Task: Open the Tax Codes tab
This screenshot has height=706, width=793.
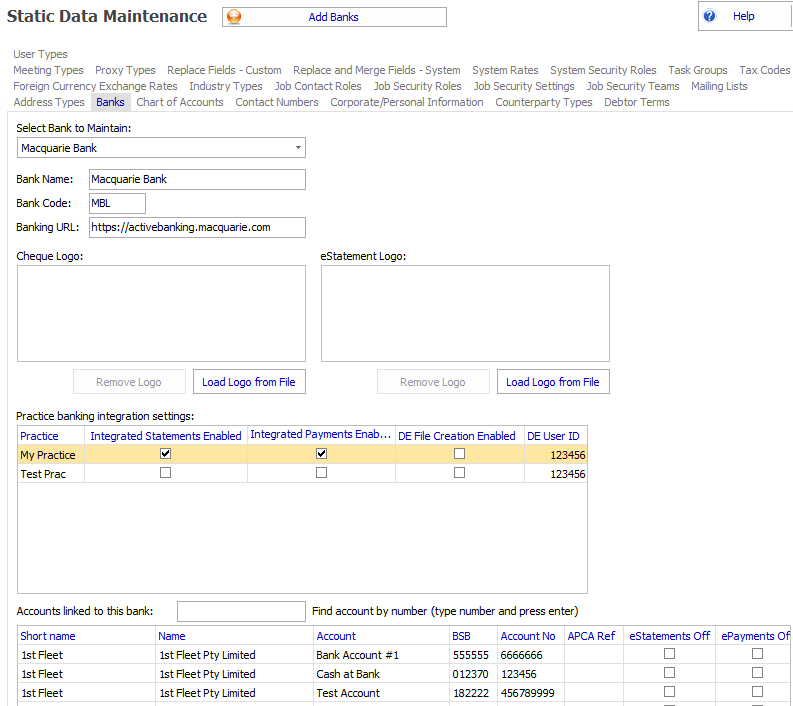Action: pyautogui.click(x=764, y=70)
